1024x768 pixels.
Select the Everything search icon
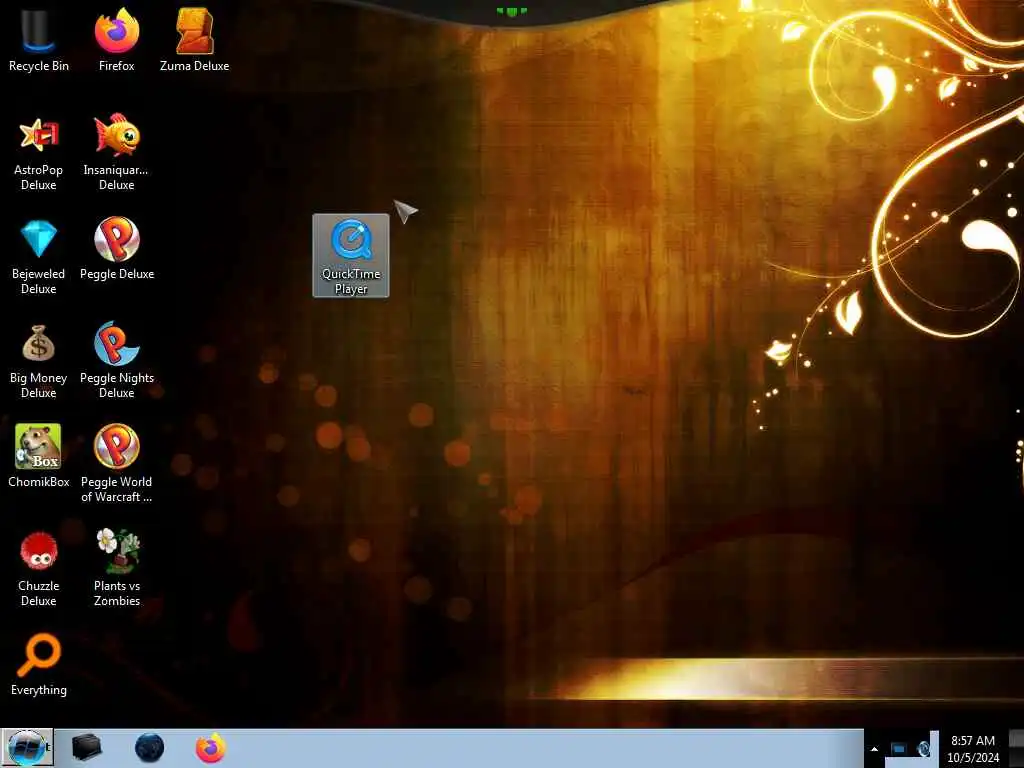coord(38,665)
